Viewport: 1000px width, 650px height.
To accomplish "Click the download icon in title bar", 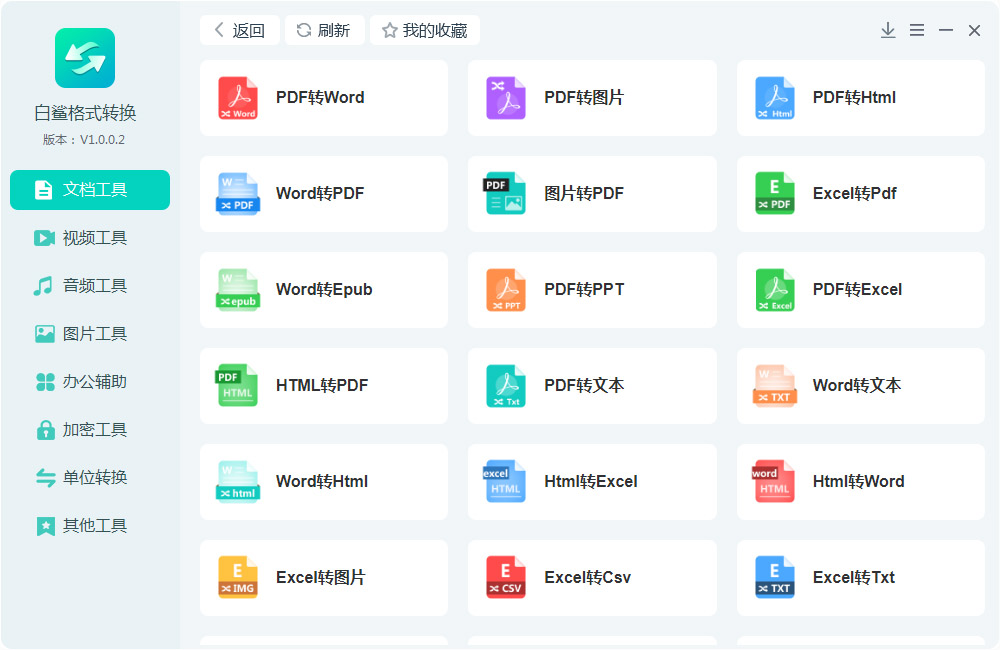I will 888,31.
